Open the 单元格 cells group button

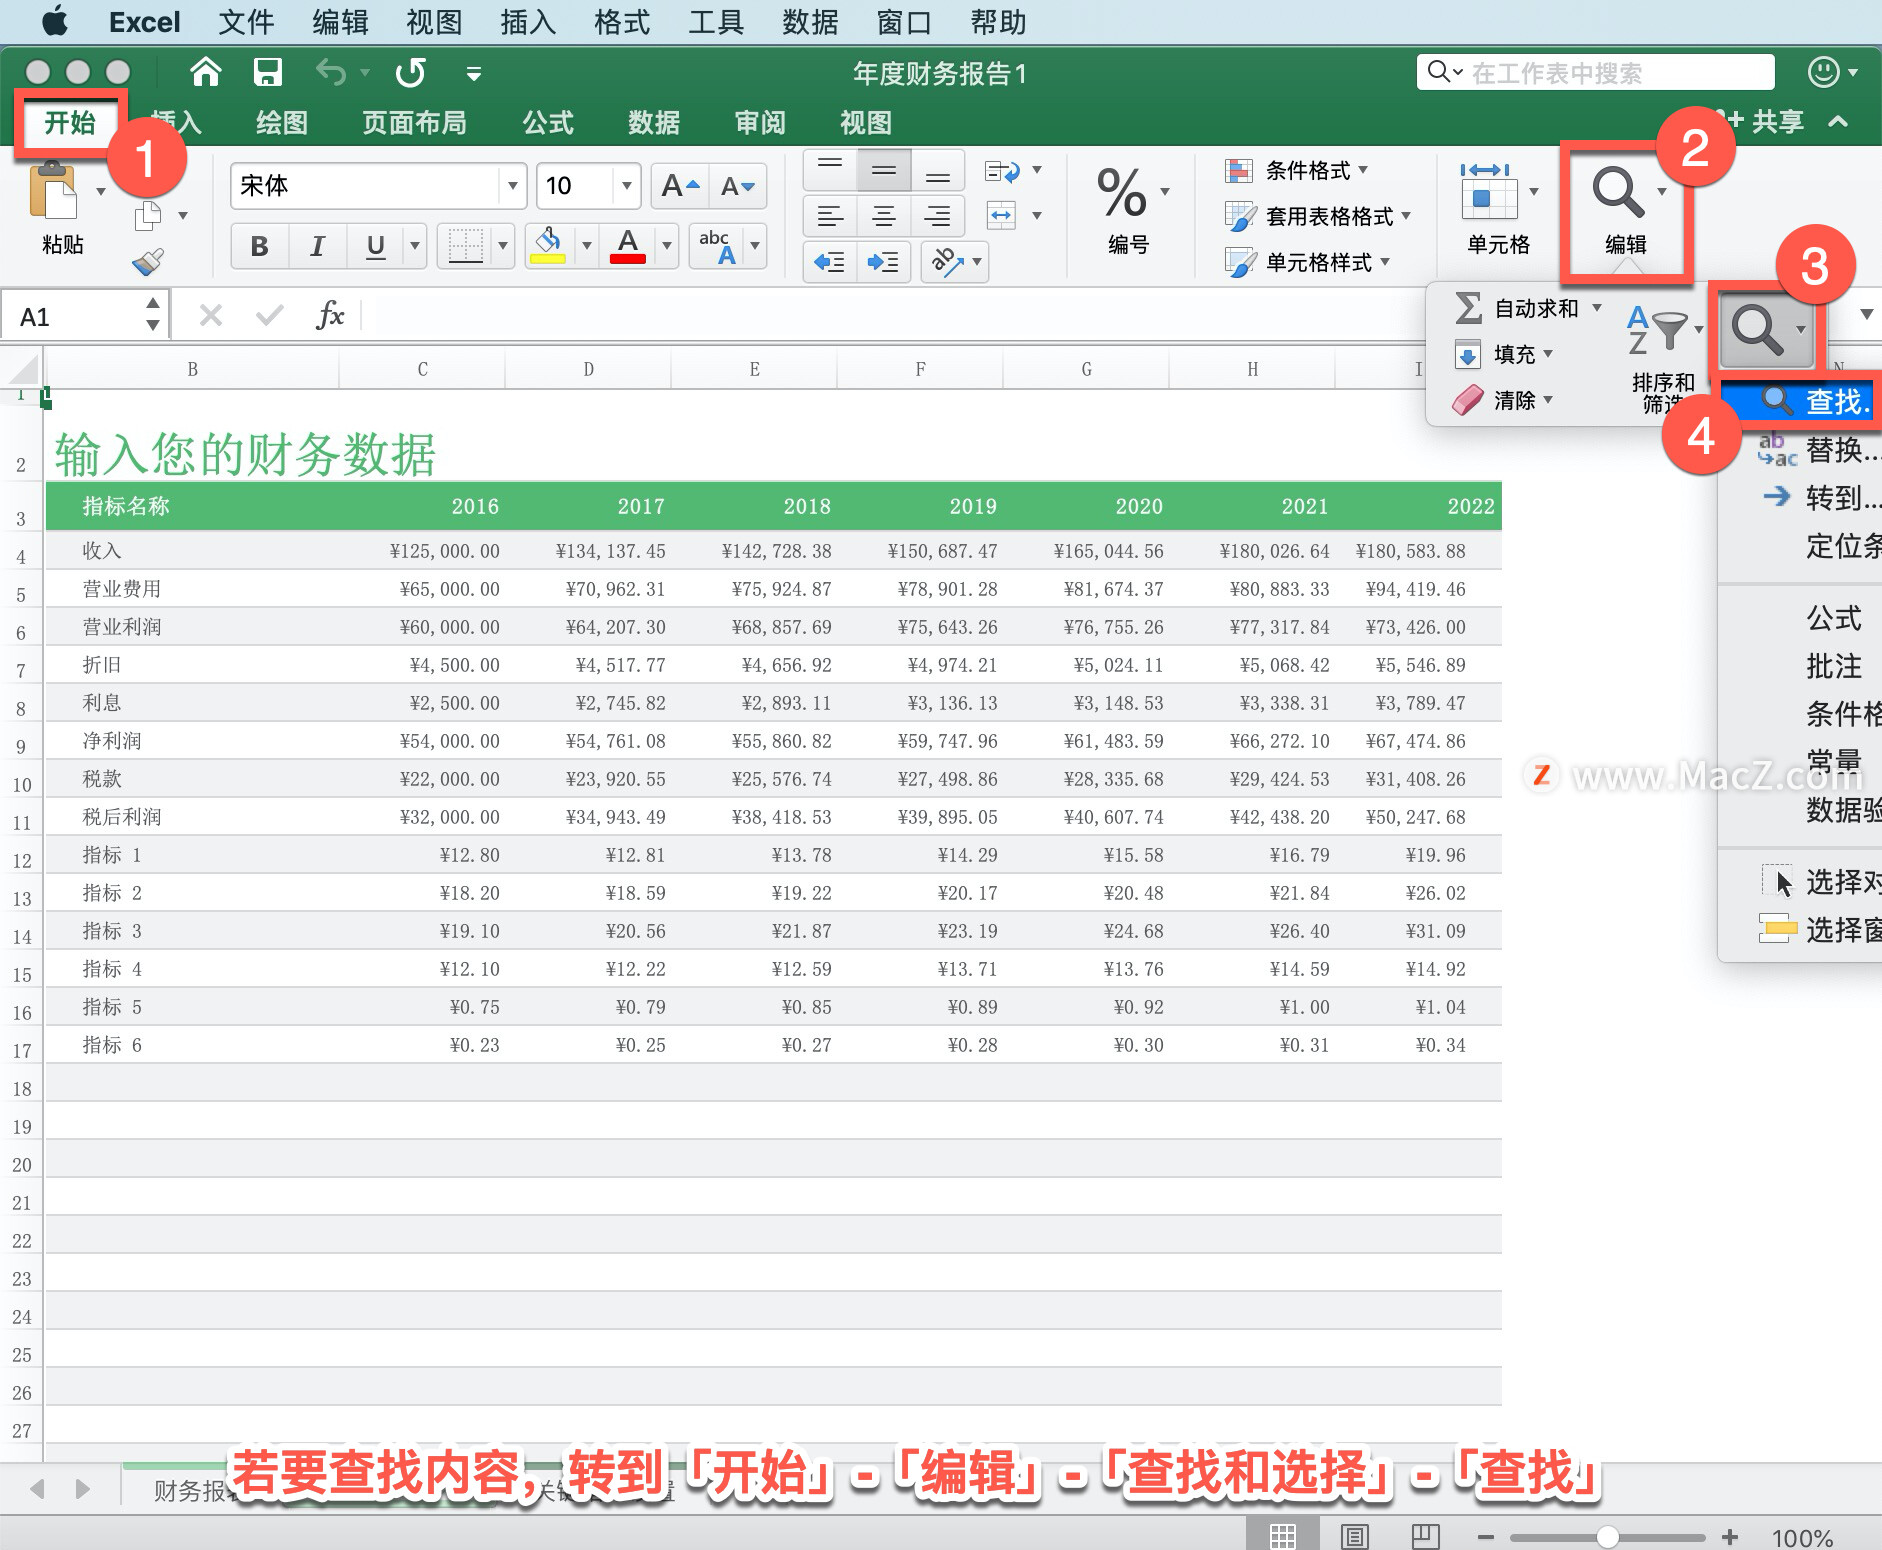click(x=1498, y=208)
